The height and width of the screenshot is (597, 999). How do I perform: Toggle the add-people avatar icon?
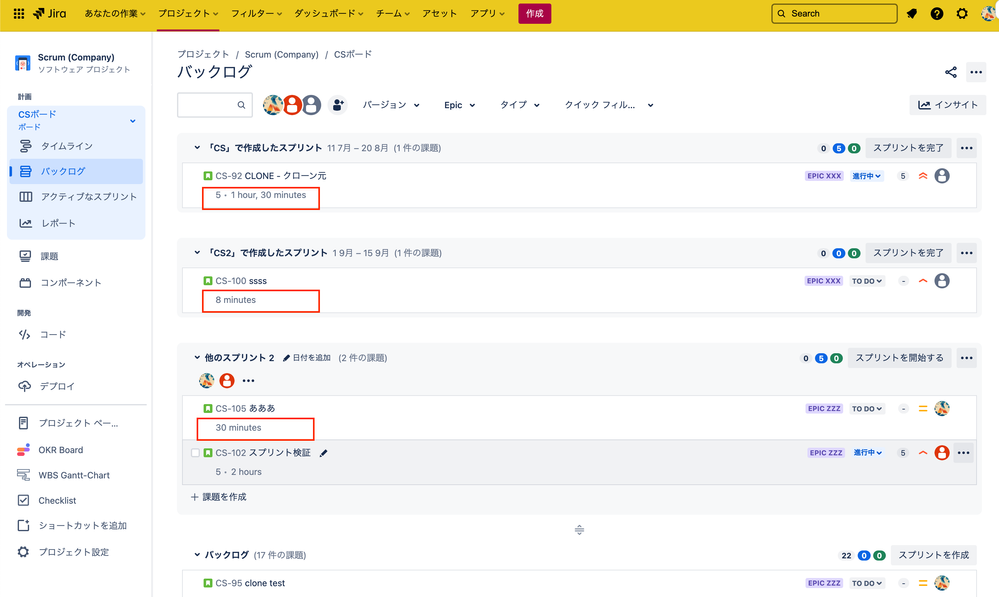336,104
